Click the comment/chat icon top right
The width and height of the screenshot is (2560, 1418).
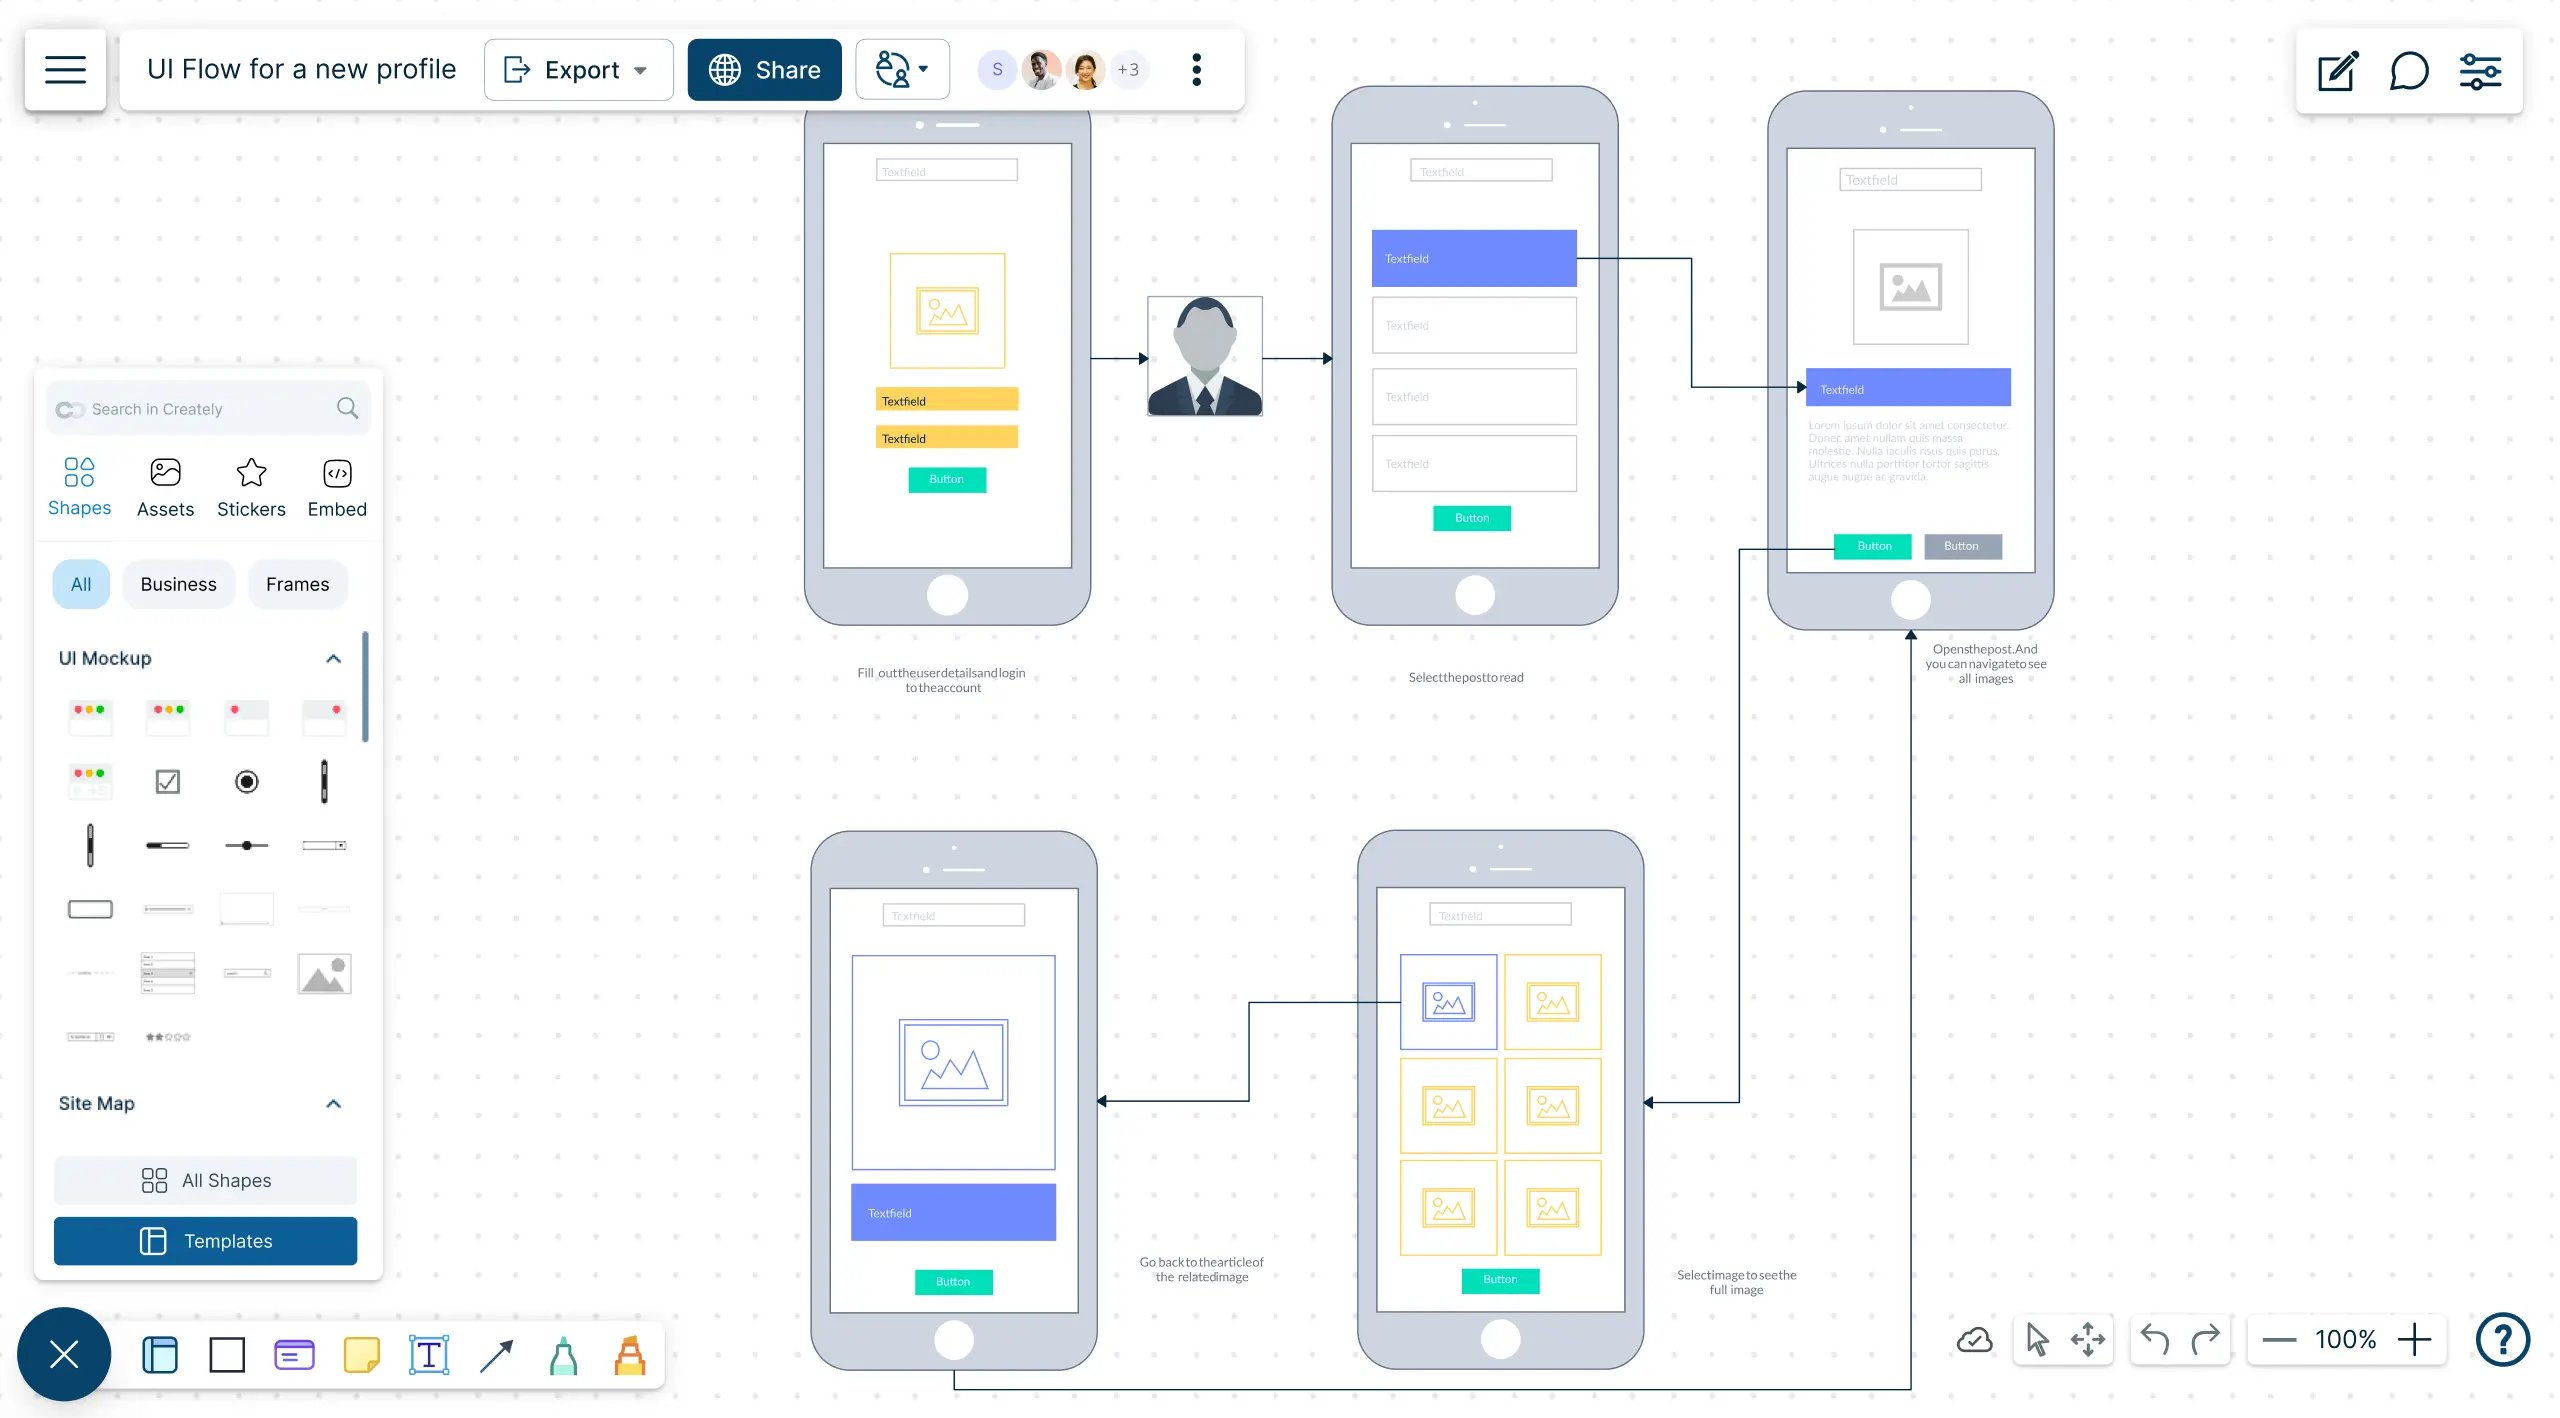(x=2406, y=70)
